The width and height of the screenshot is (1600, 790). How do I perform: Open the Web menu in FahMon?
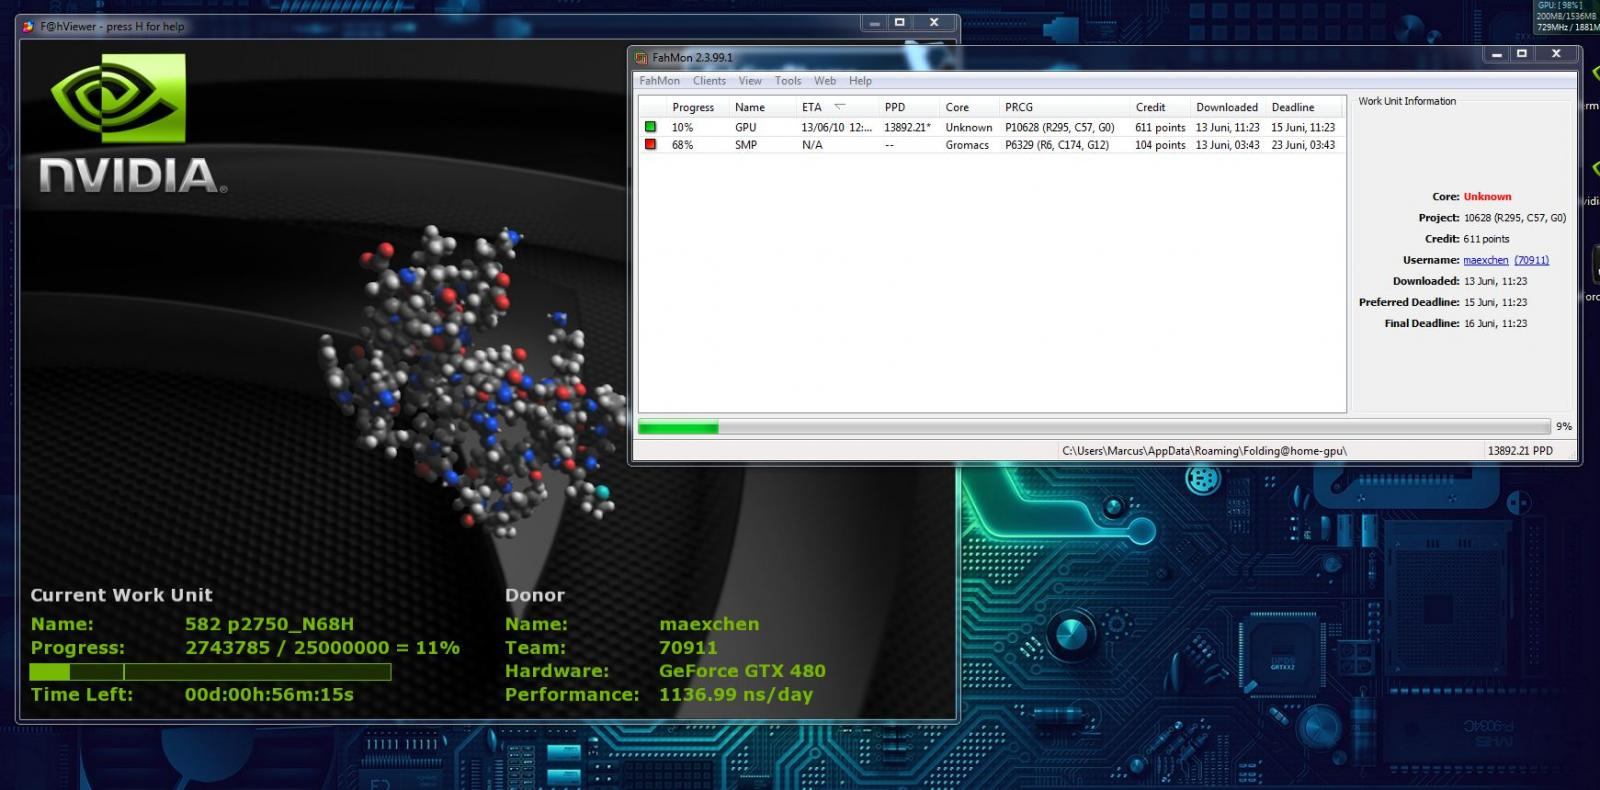click(825, 81)
